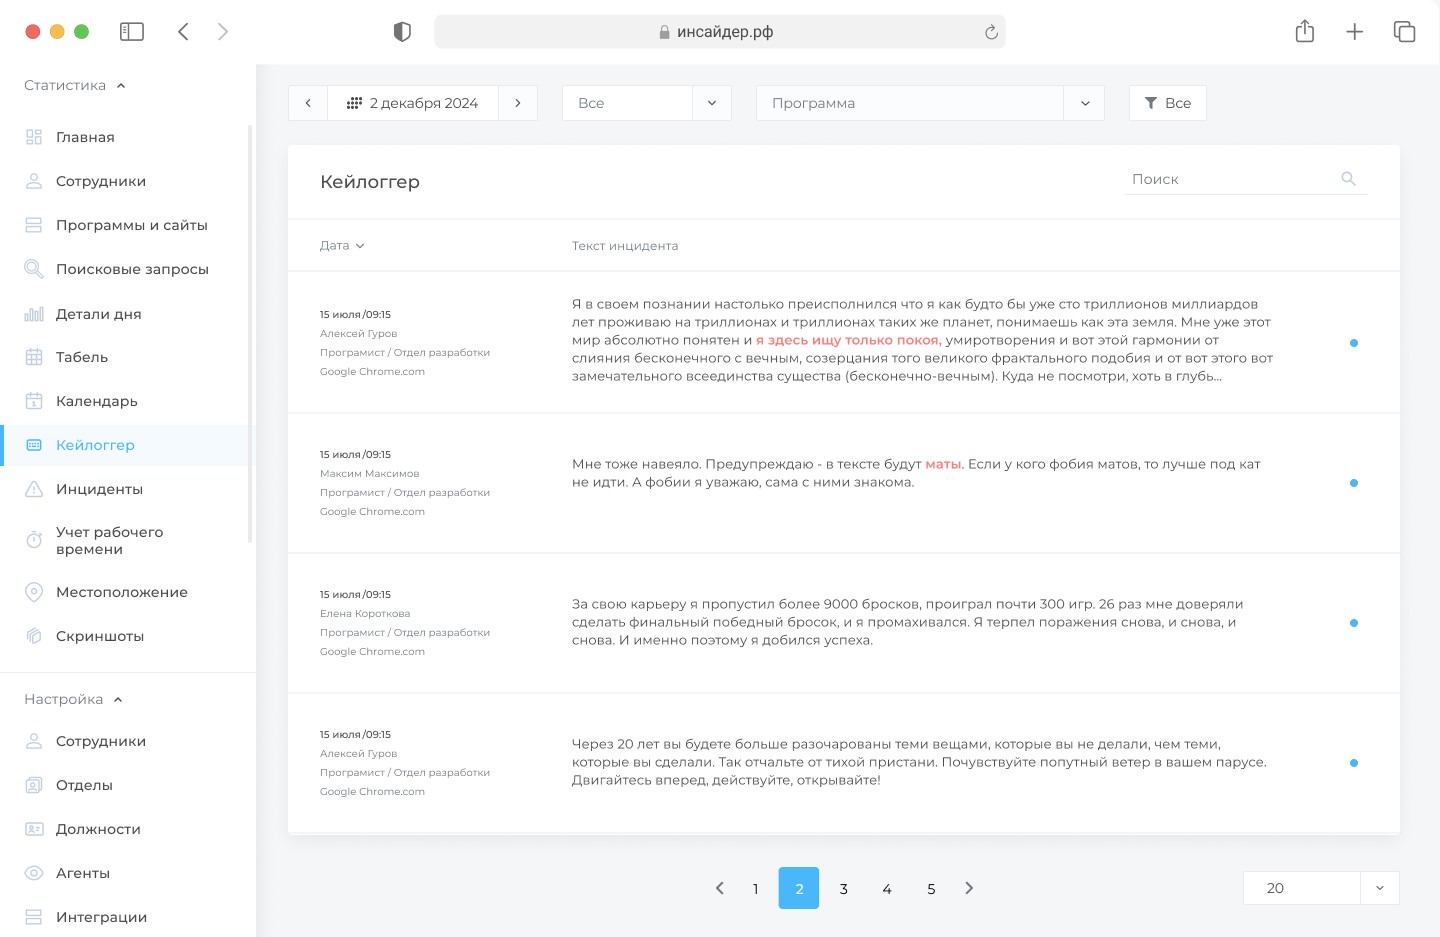The image size is (1440, 937).
Task: Go to previous date with left arrow
Action: coord(308,103)
